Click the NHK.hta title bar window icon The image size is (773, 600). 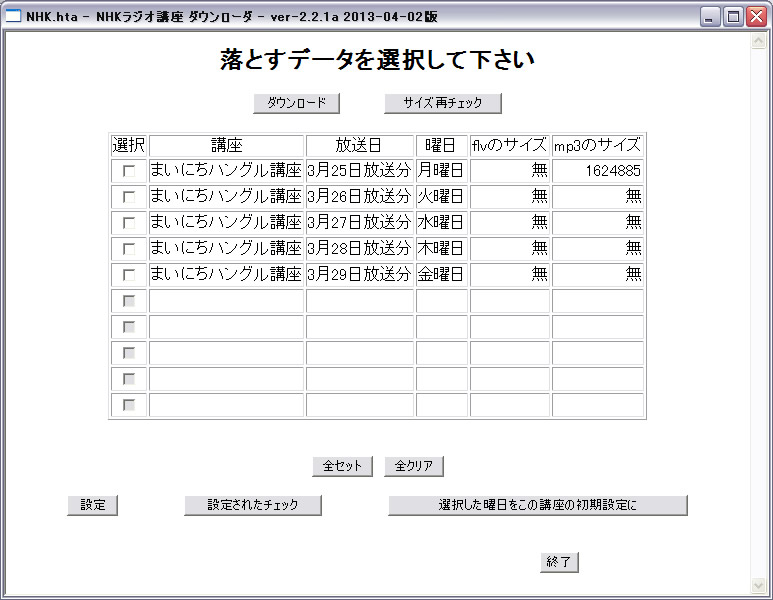pos(13,16)
